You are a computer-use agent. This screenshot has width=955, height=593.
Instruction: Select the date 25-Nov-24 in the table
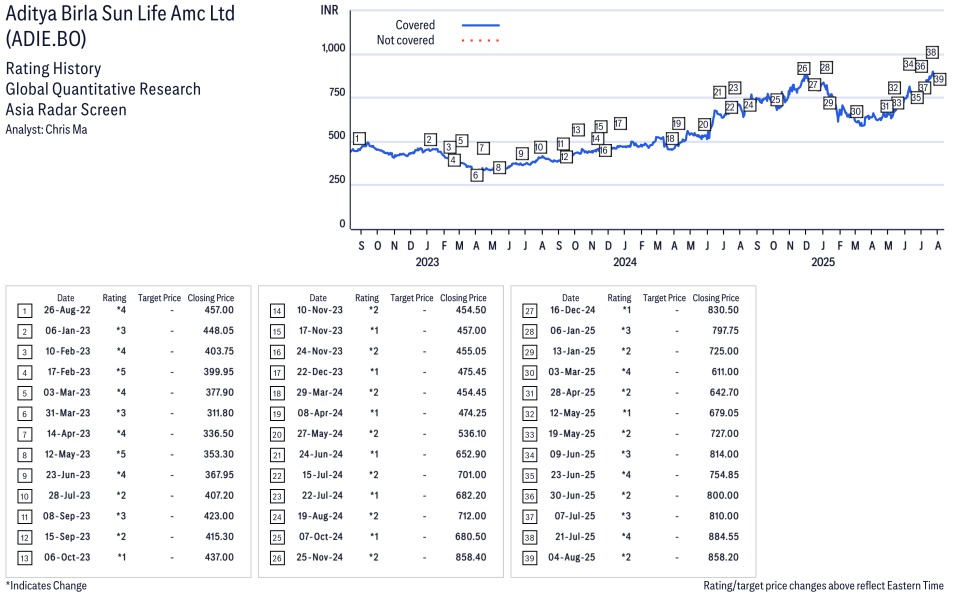click(x=320, y=557)
